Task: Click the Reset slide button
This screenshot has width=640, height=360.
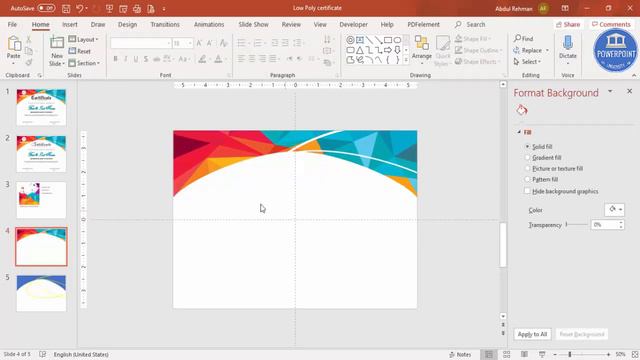Action: point(80,51)
